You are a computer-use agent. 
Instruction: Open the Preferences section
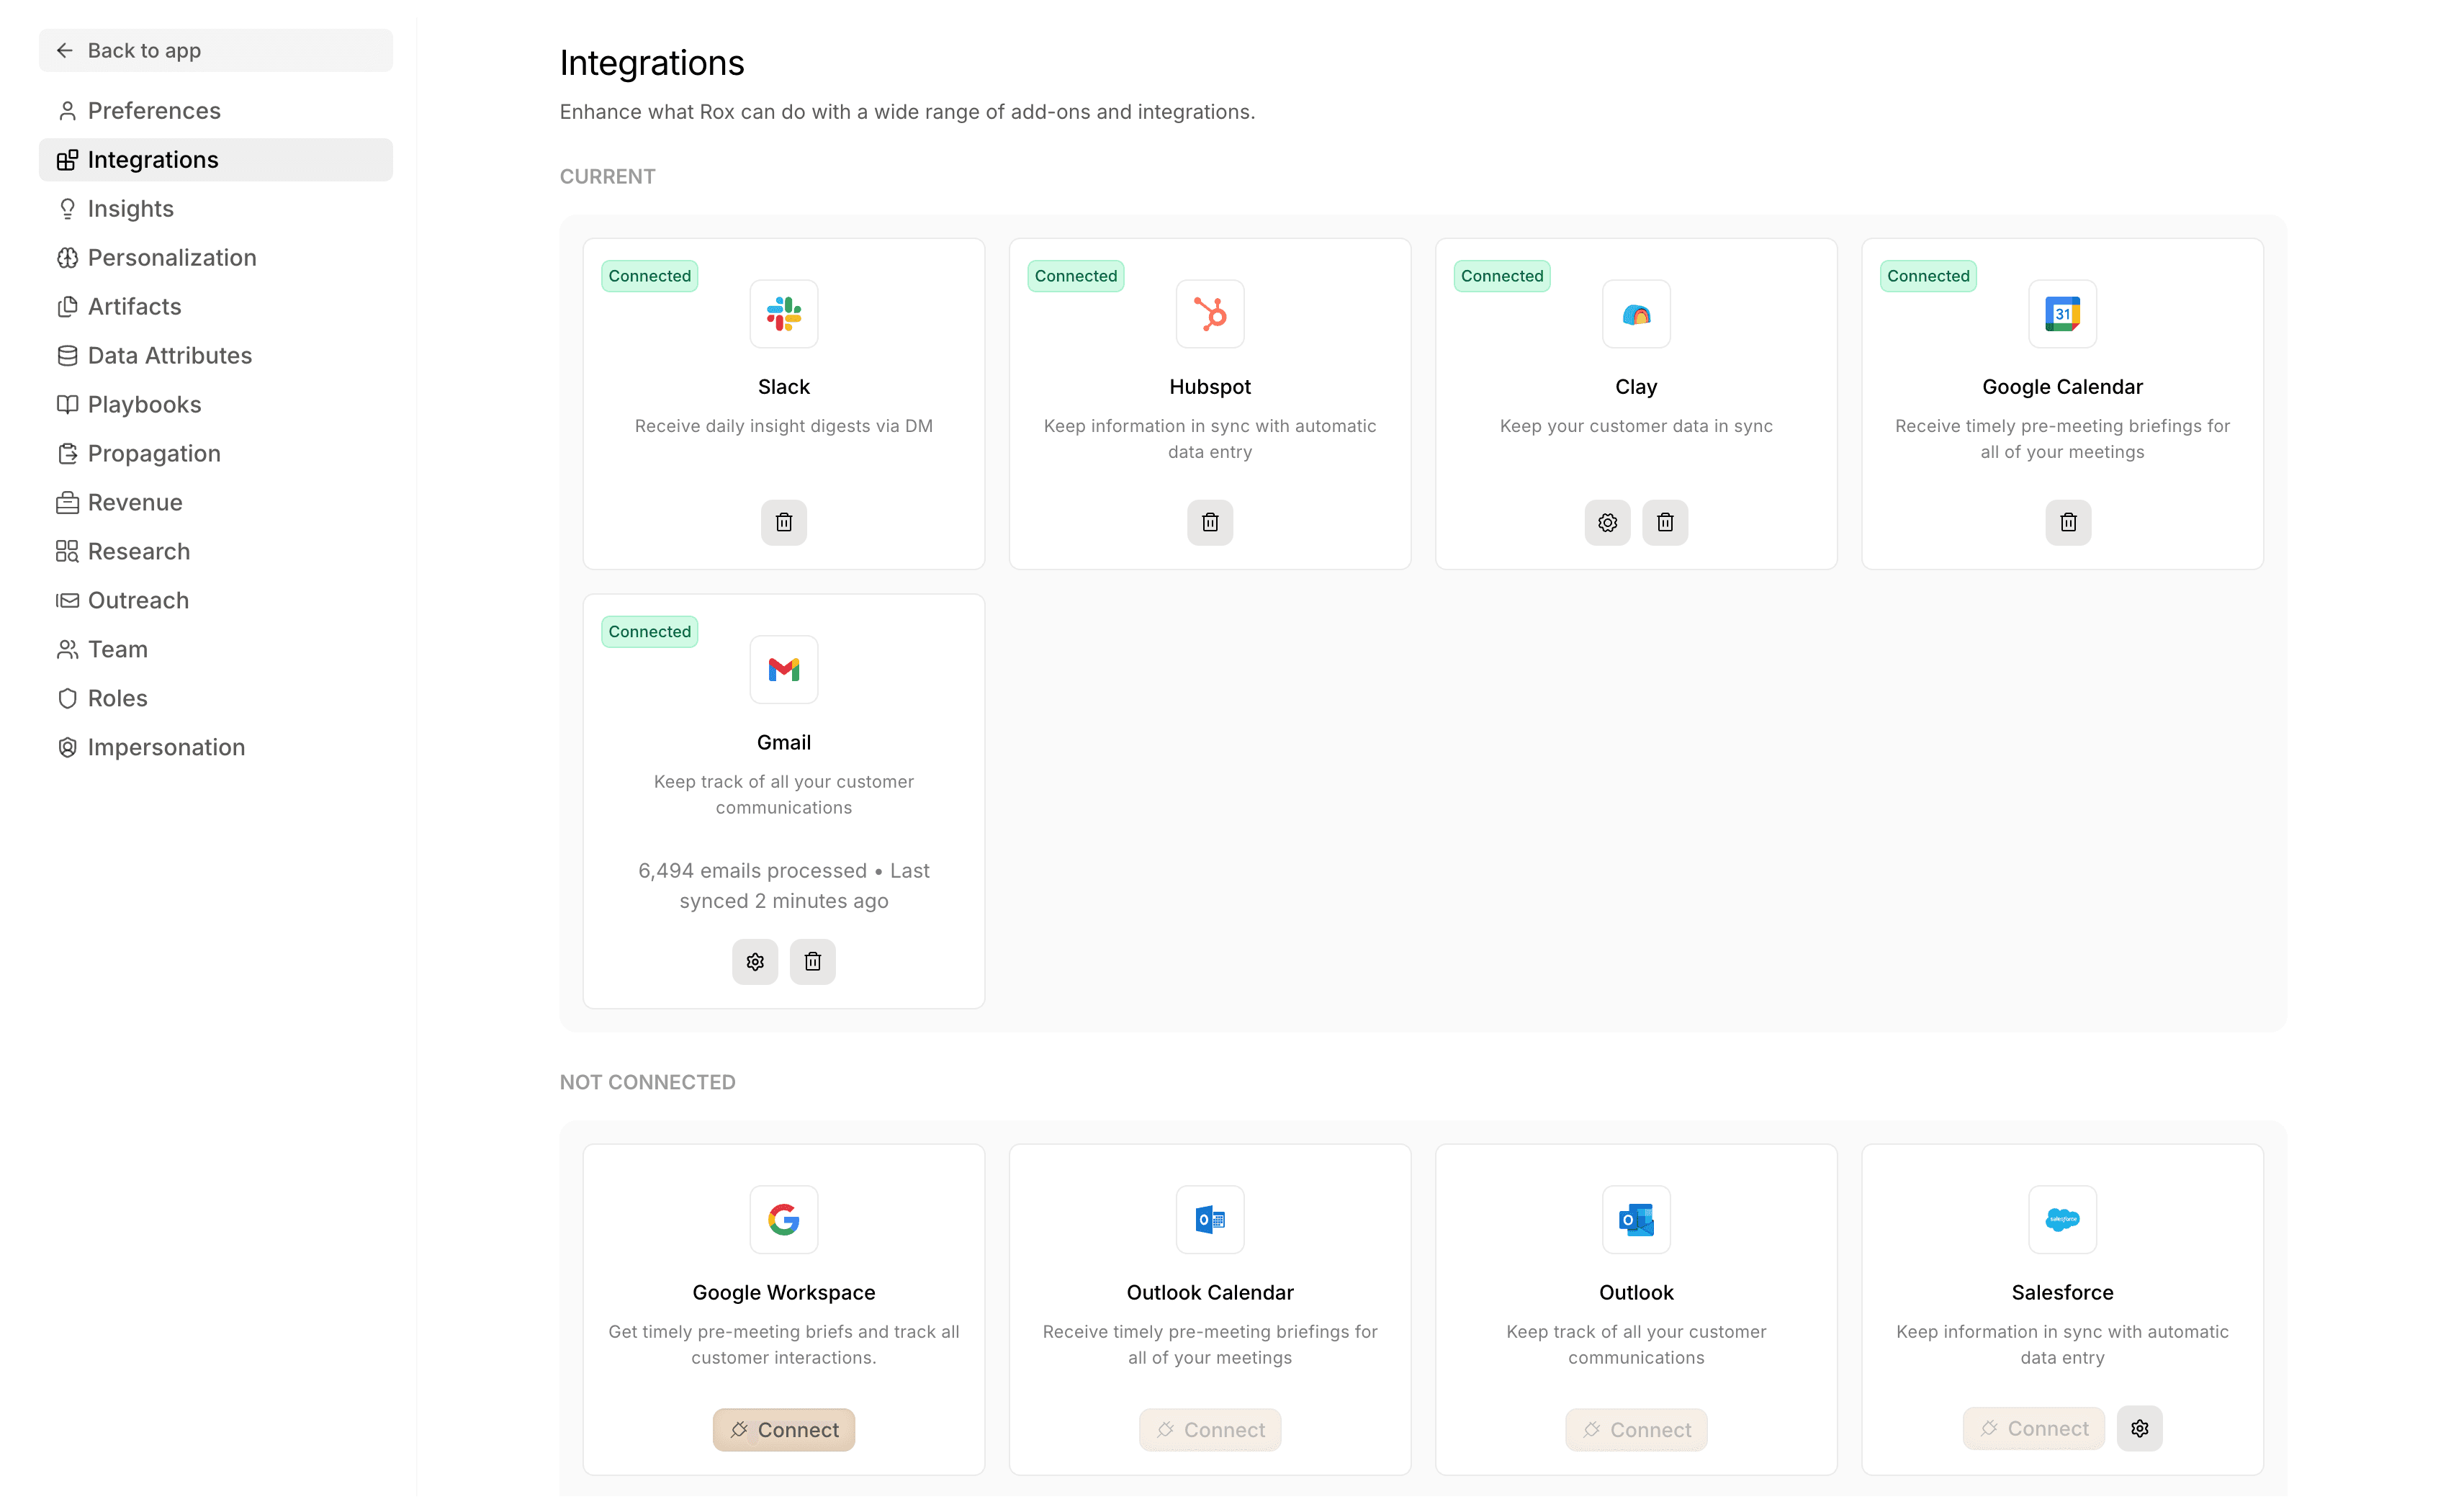pyautogui.click(x=154, y=110)
